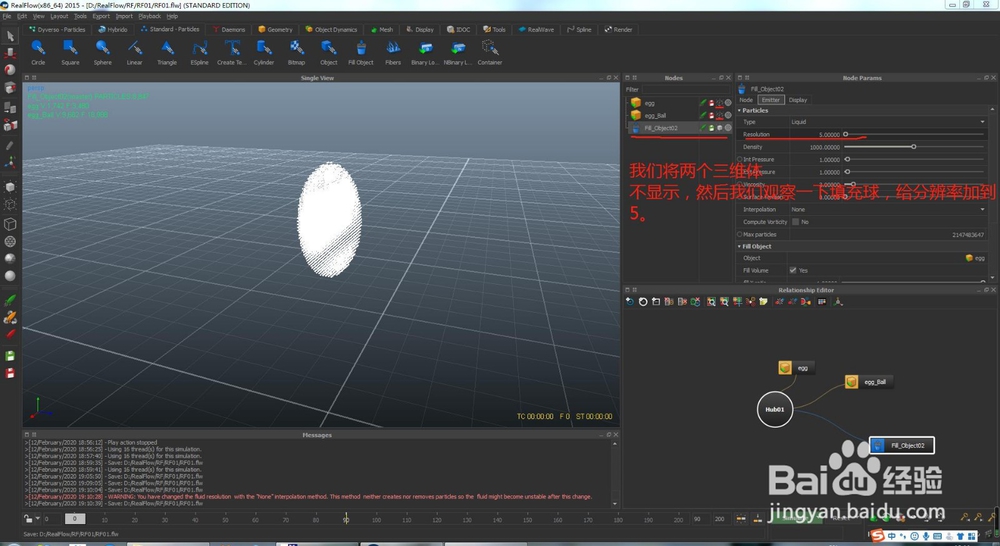Adjust the Int Pressure slider handle
The image size is (1000, 546).
tap(847, 159)
